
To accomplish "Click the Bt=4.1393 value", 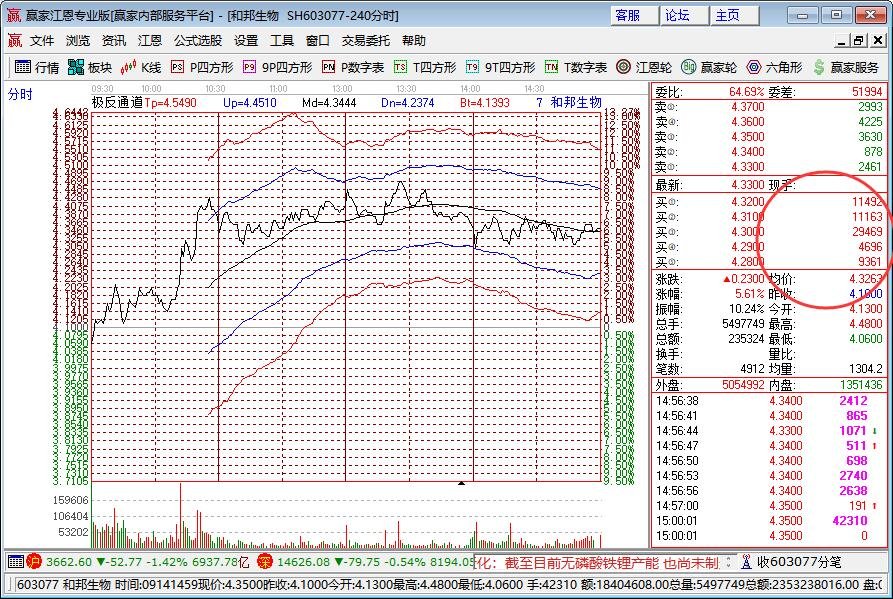I will 485,103.
